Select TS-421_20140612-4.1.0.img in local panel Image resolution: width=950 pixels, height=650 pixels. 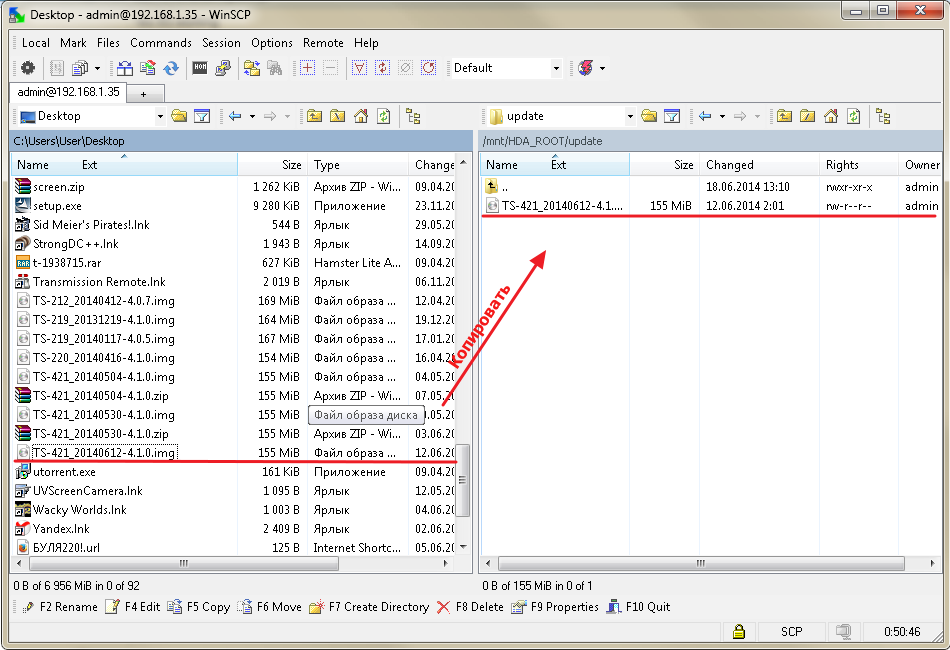pos(104,453)
